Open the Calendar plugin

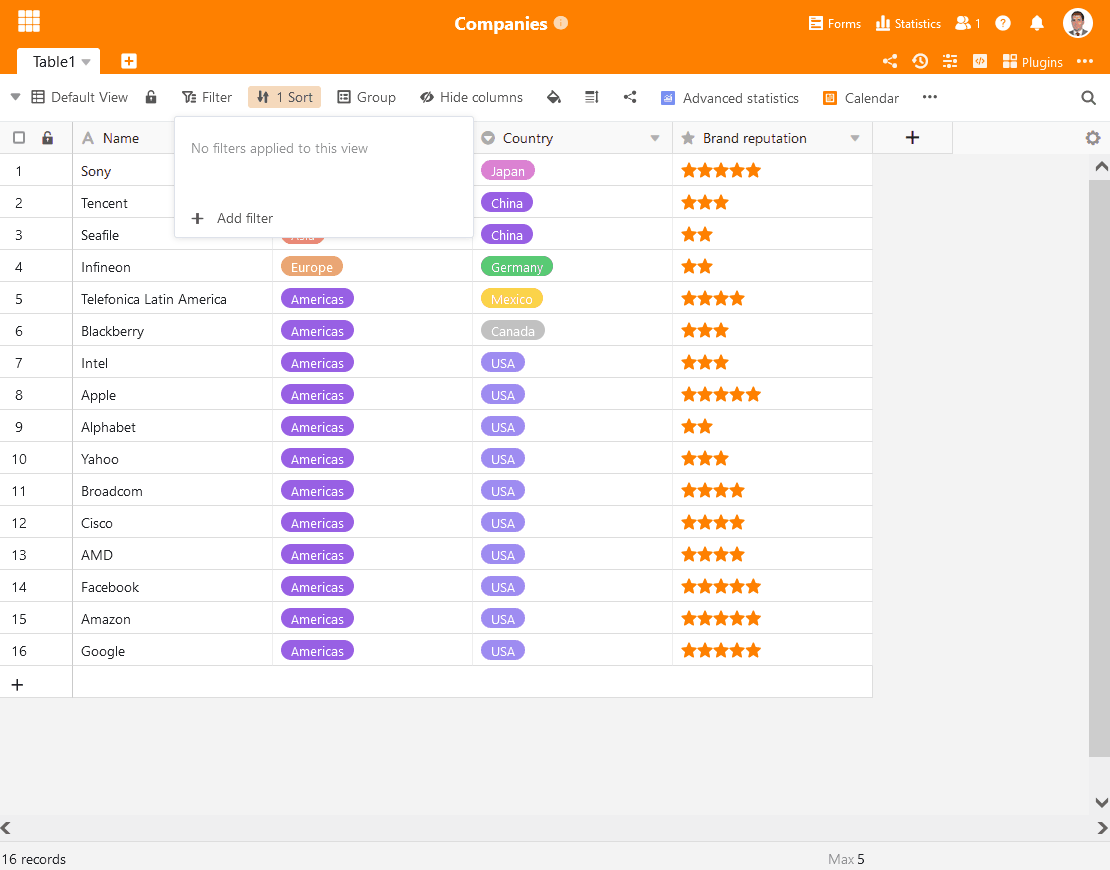click(861, 98)
